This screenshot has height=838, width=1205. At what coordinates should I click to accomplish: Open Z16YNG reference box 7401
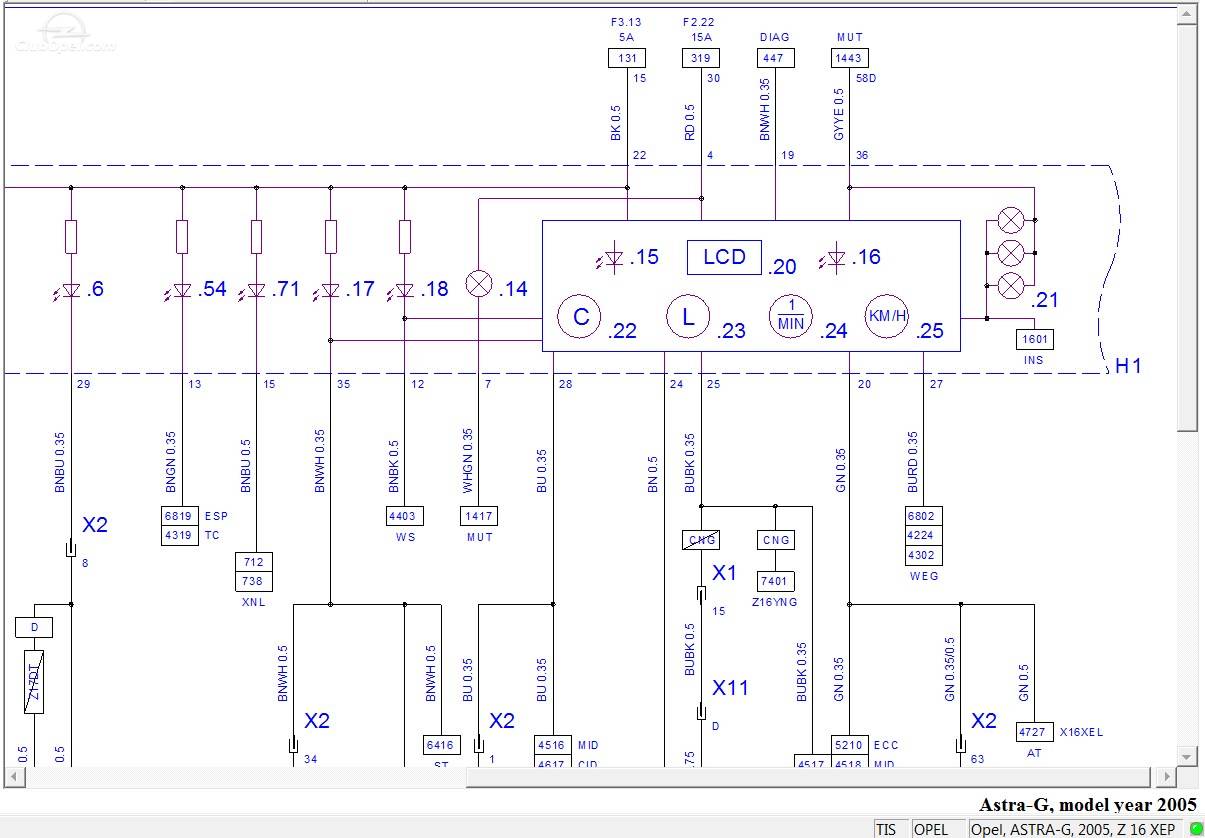click(x=776, y=580)
